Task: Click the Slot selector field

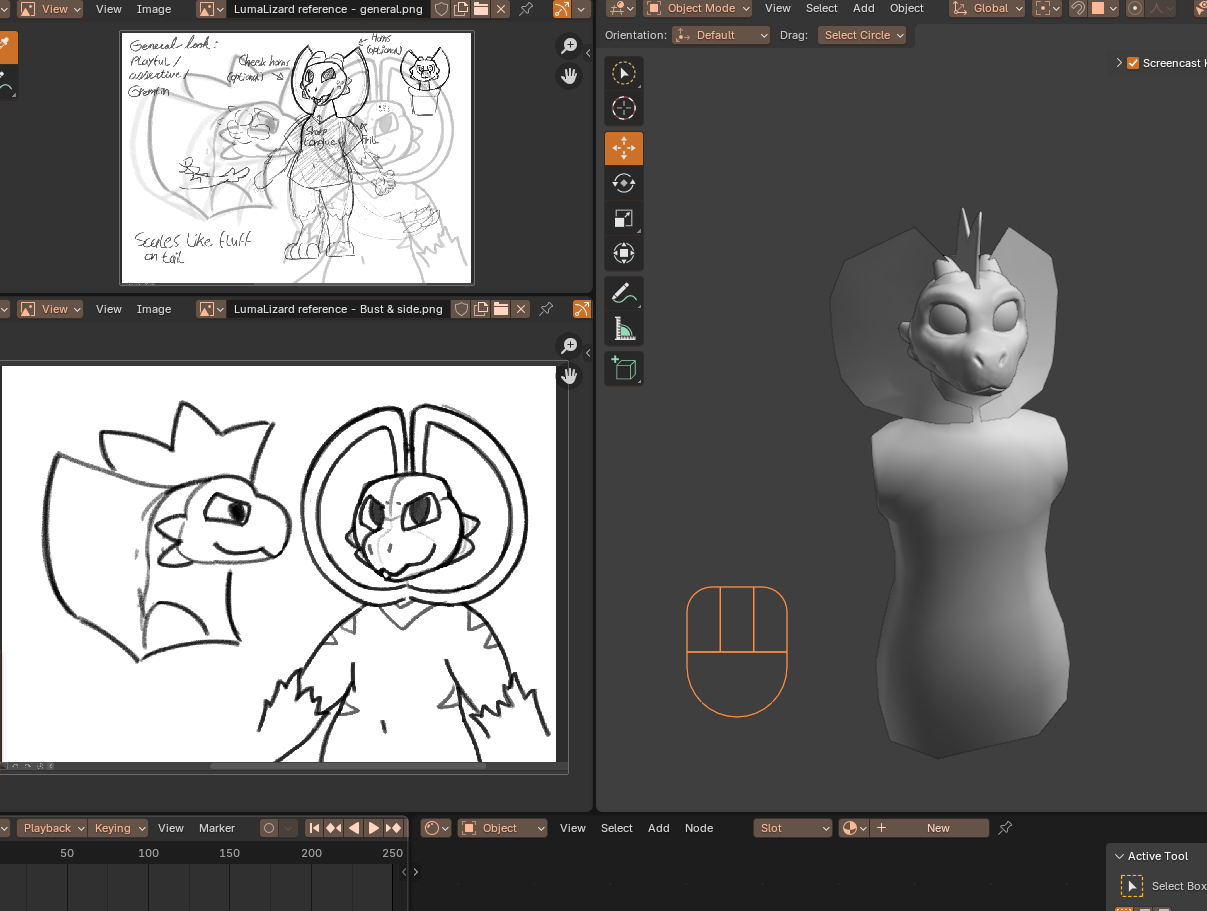Action: (x=793, y=828)
